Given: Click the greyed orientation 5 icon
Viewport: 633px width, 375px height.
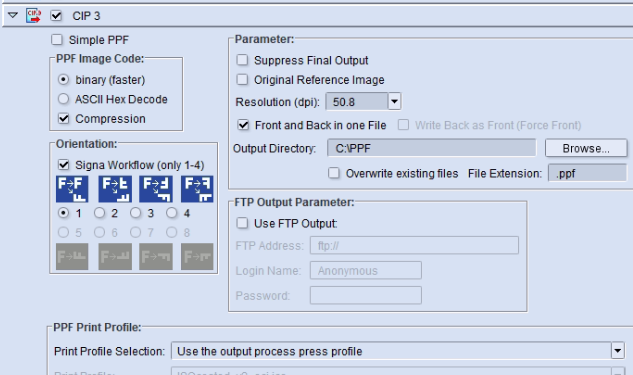Looking at the screenshot, I should point(72,256).
